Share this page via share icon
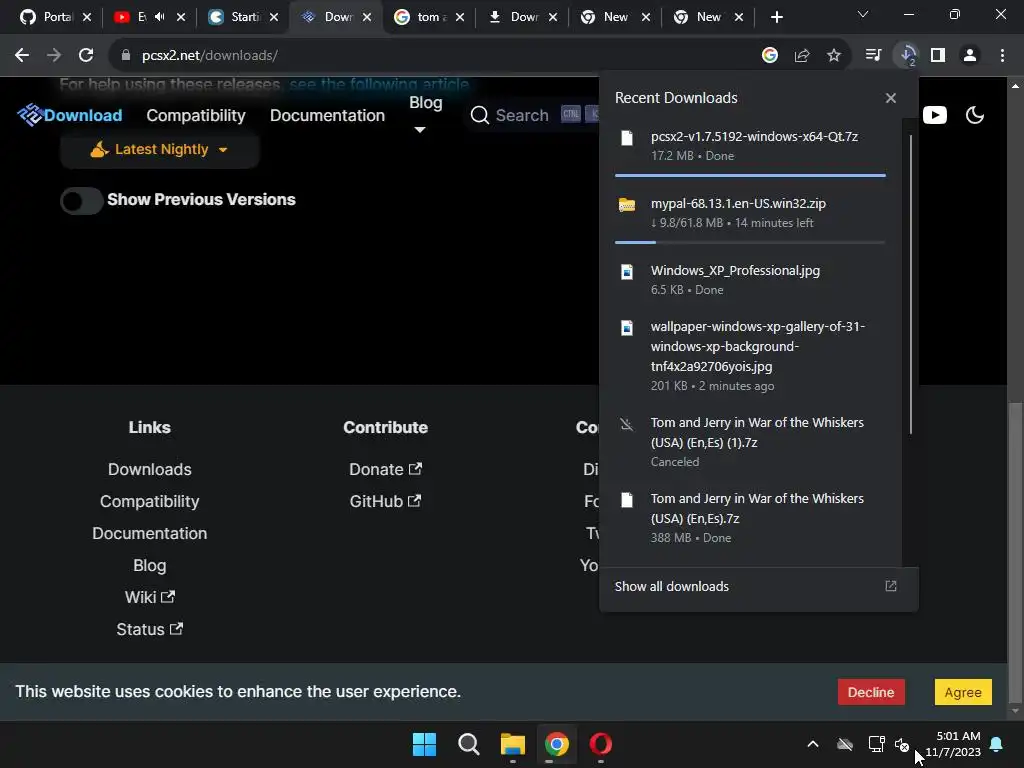1024x768 pixels. (x=802, y=56)
